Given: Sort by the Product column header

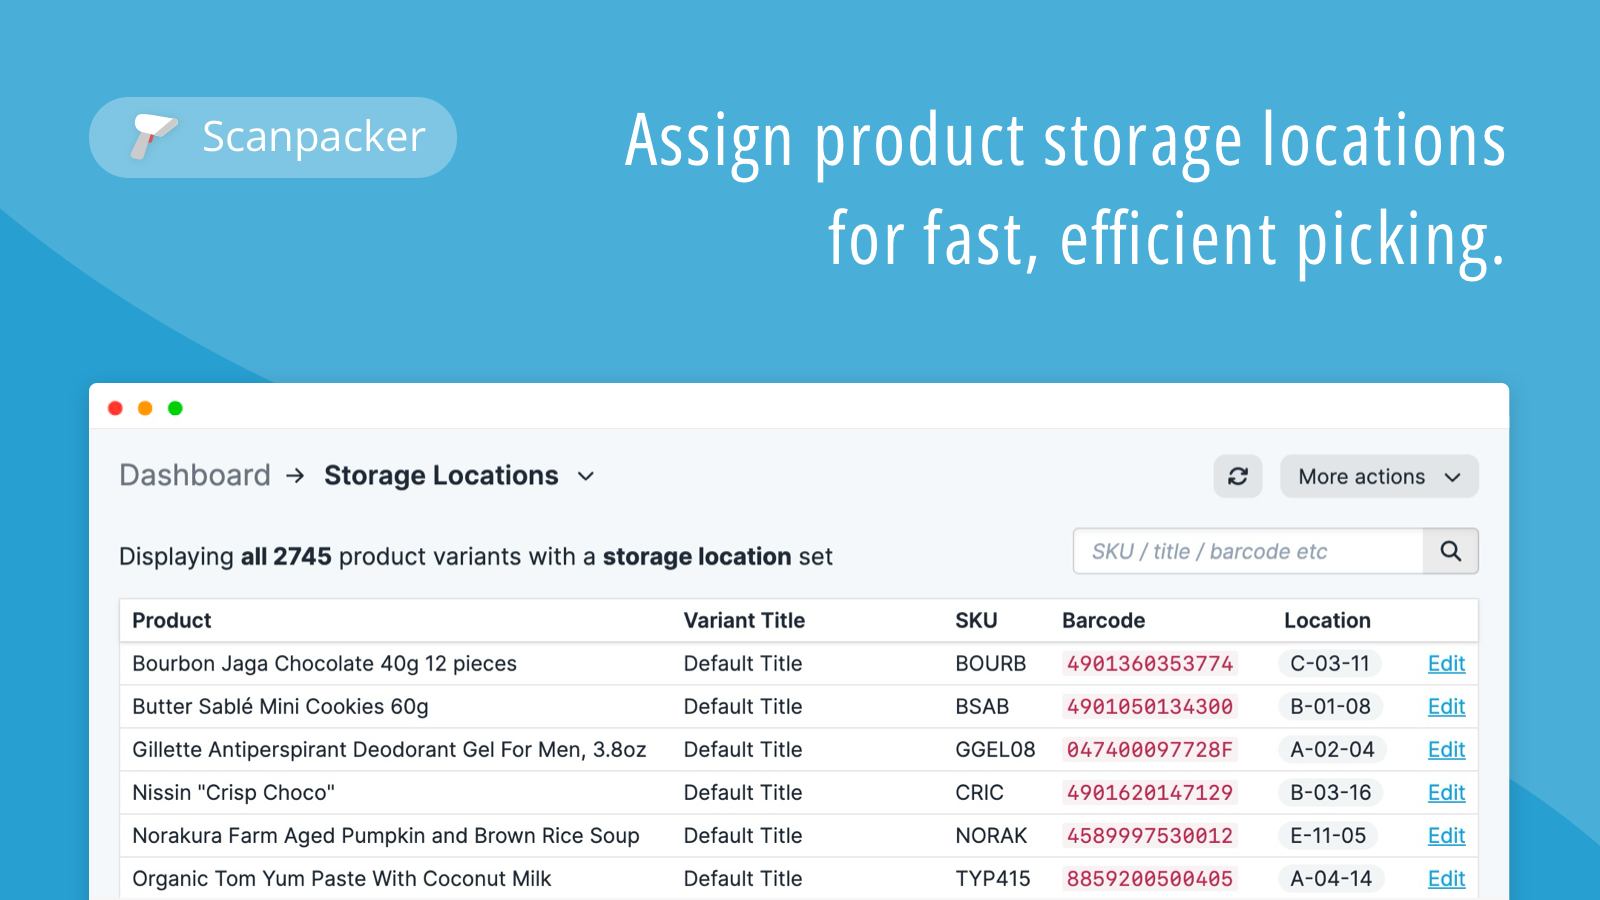Looking at the screenshot, I should coord(171,620).
